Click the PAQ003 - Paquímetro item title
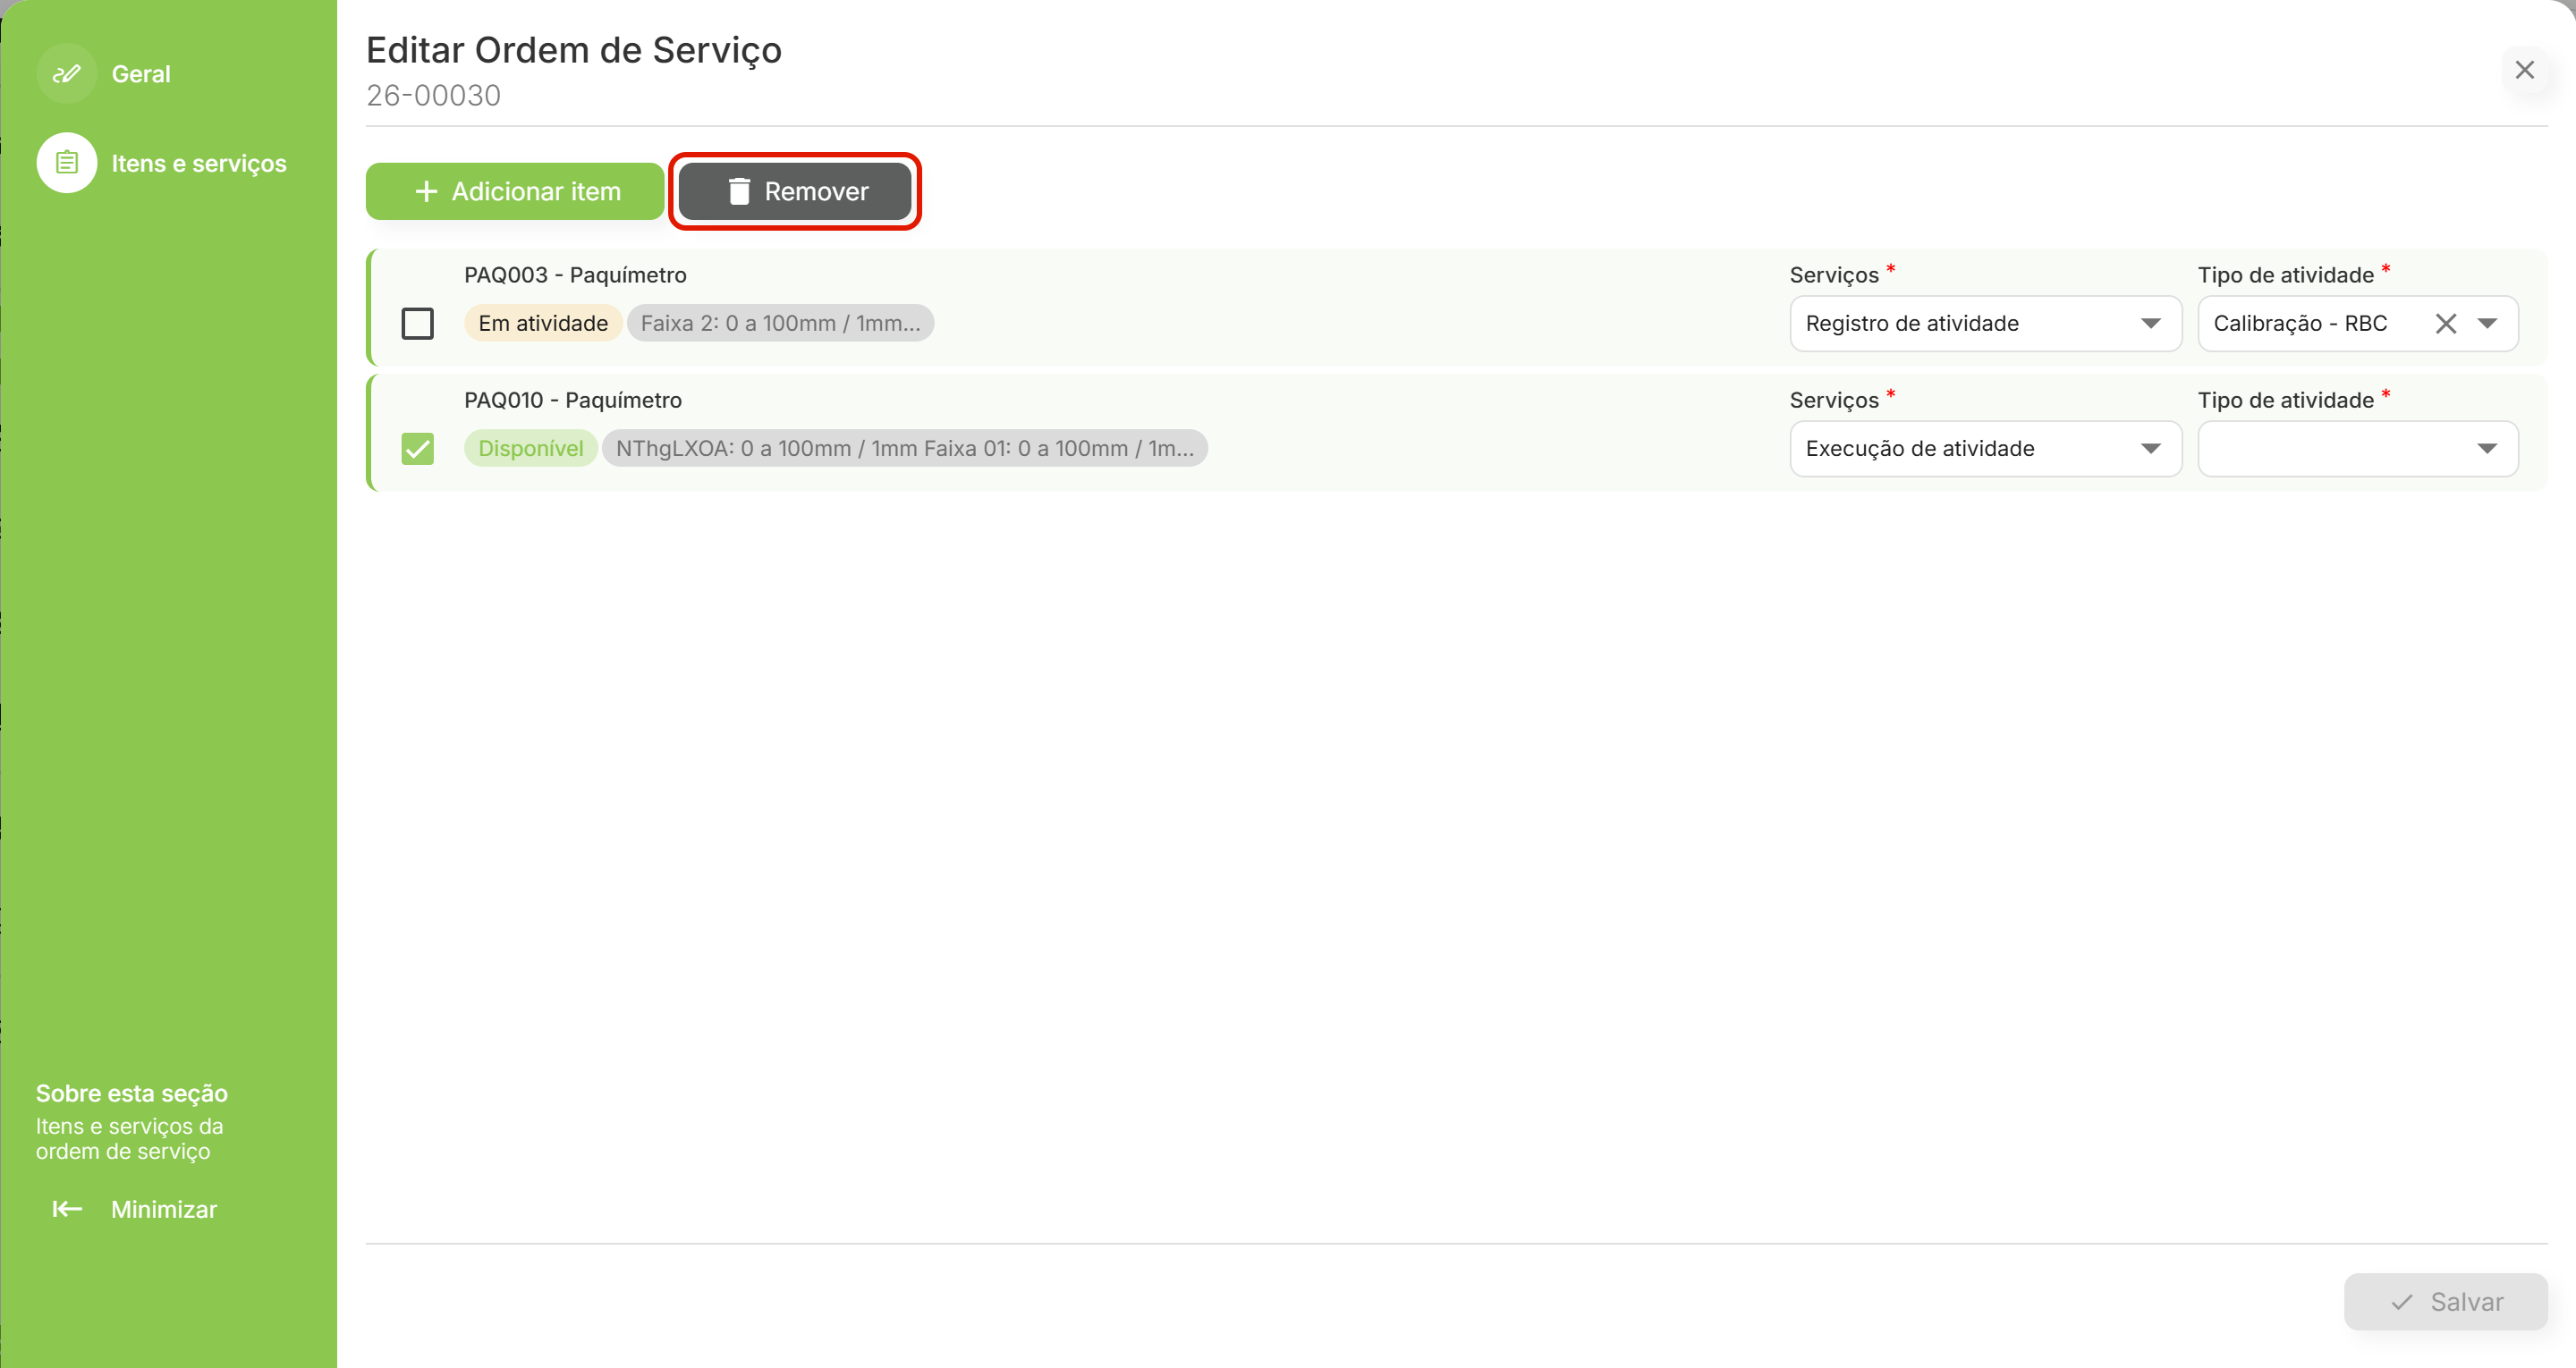Viewport: 2576px width, 1368px height. (575, 275)
